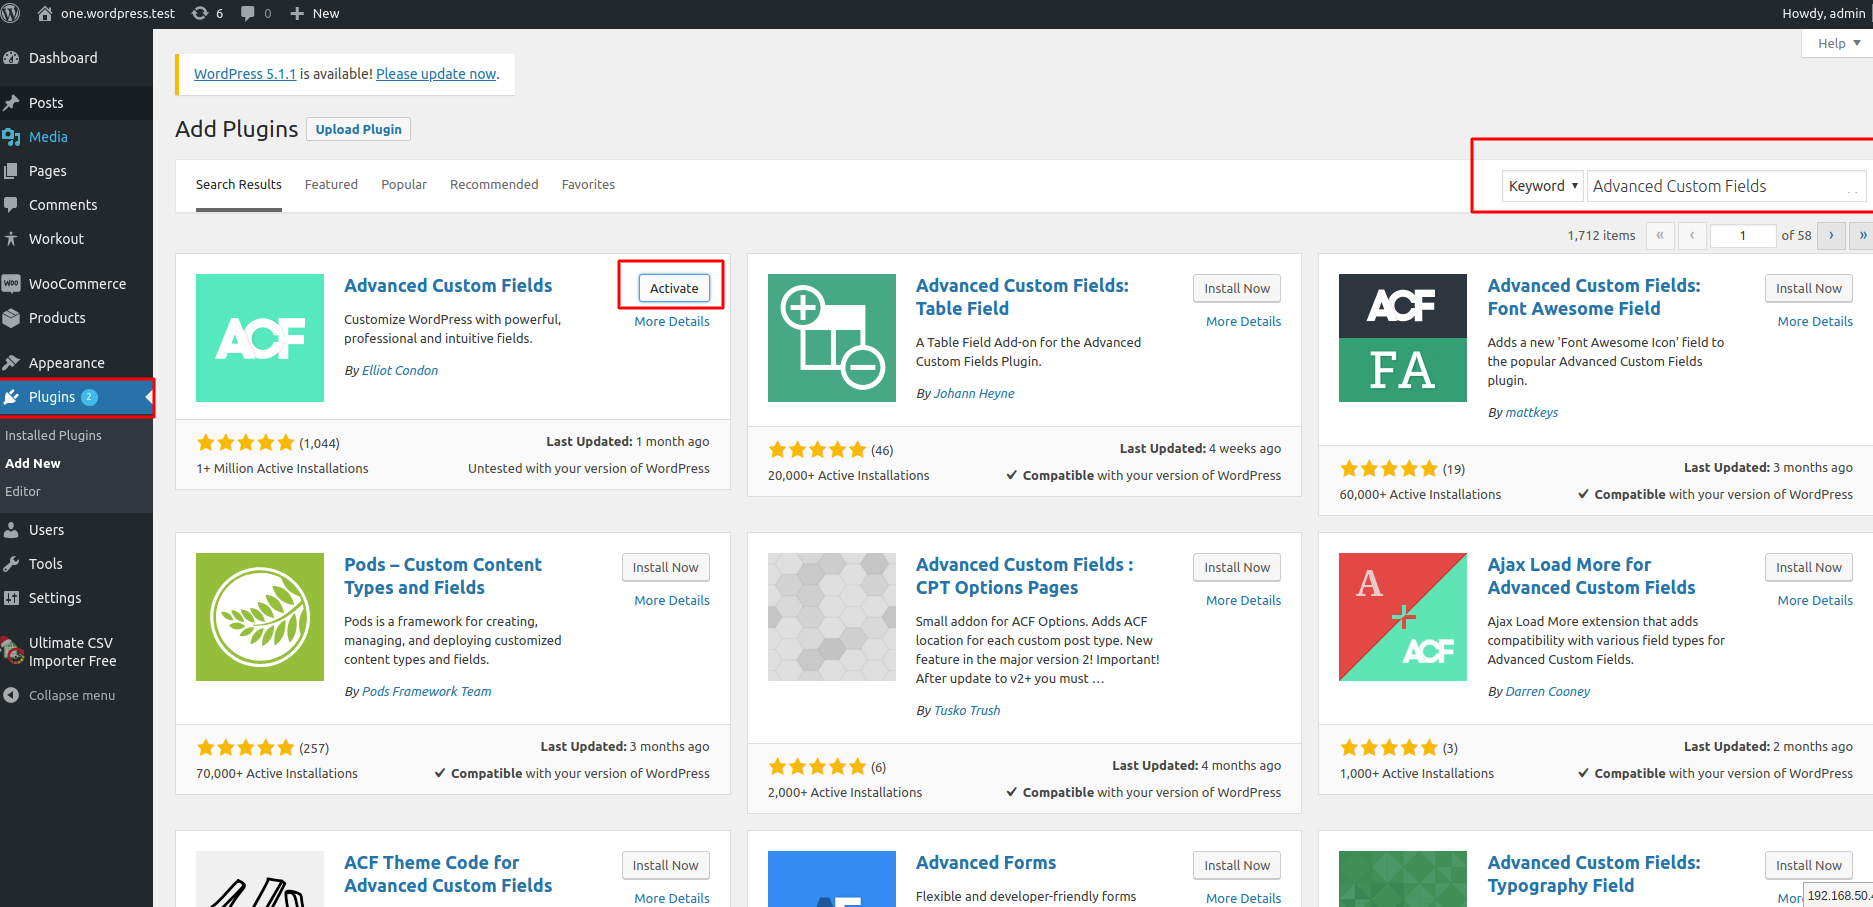Open author Elliot Condon link
The image size is (1873, 907).
point(400,370)
